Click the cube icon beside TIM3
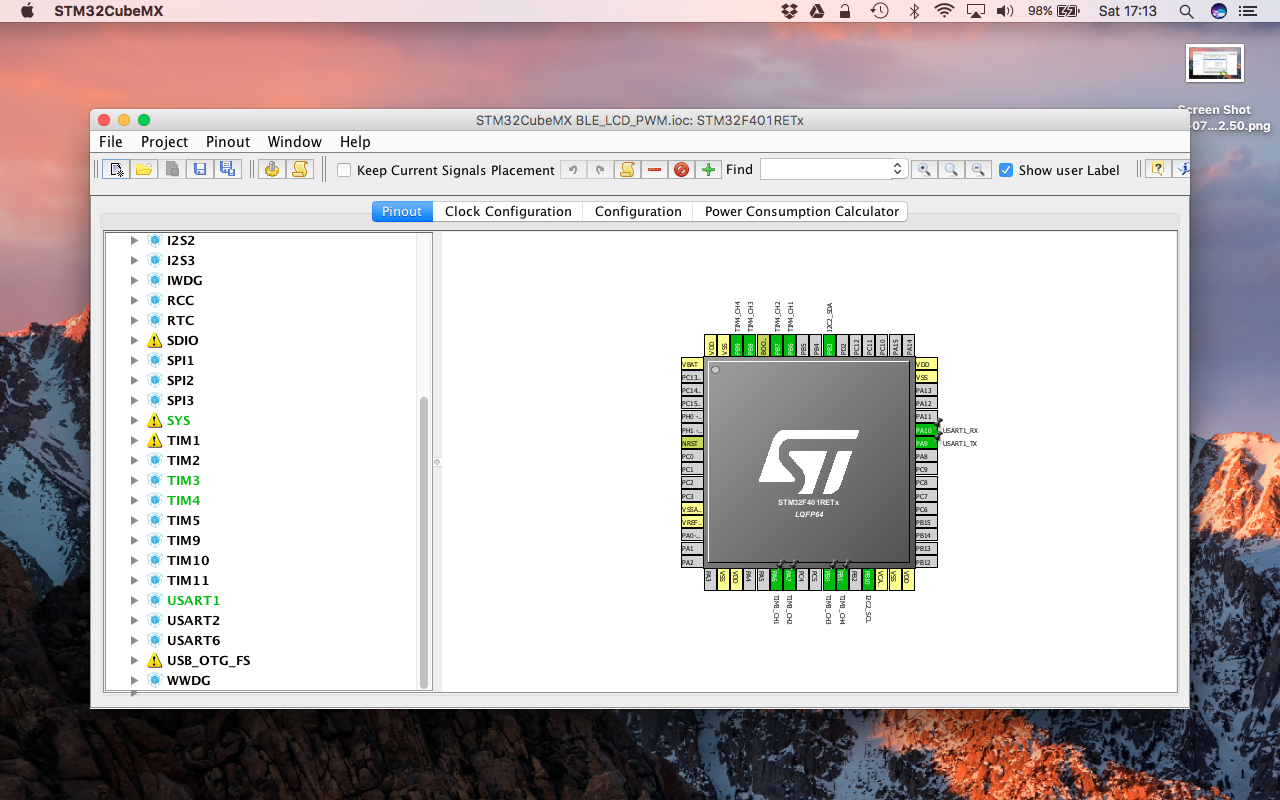This screenshot has width=1280, height=800. 154,480
